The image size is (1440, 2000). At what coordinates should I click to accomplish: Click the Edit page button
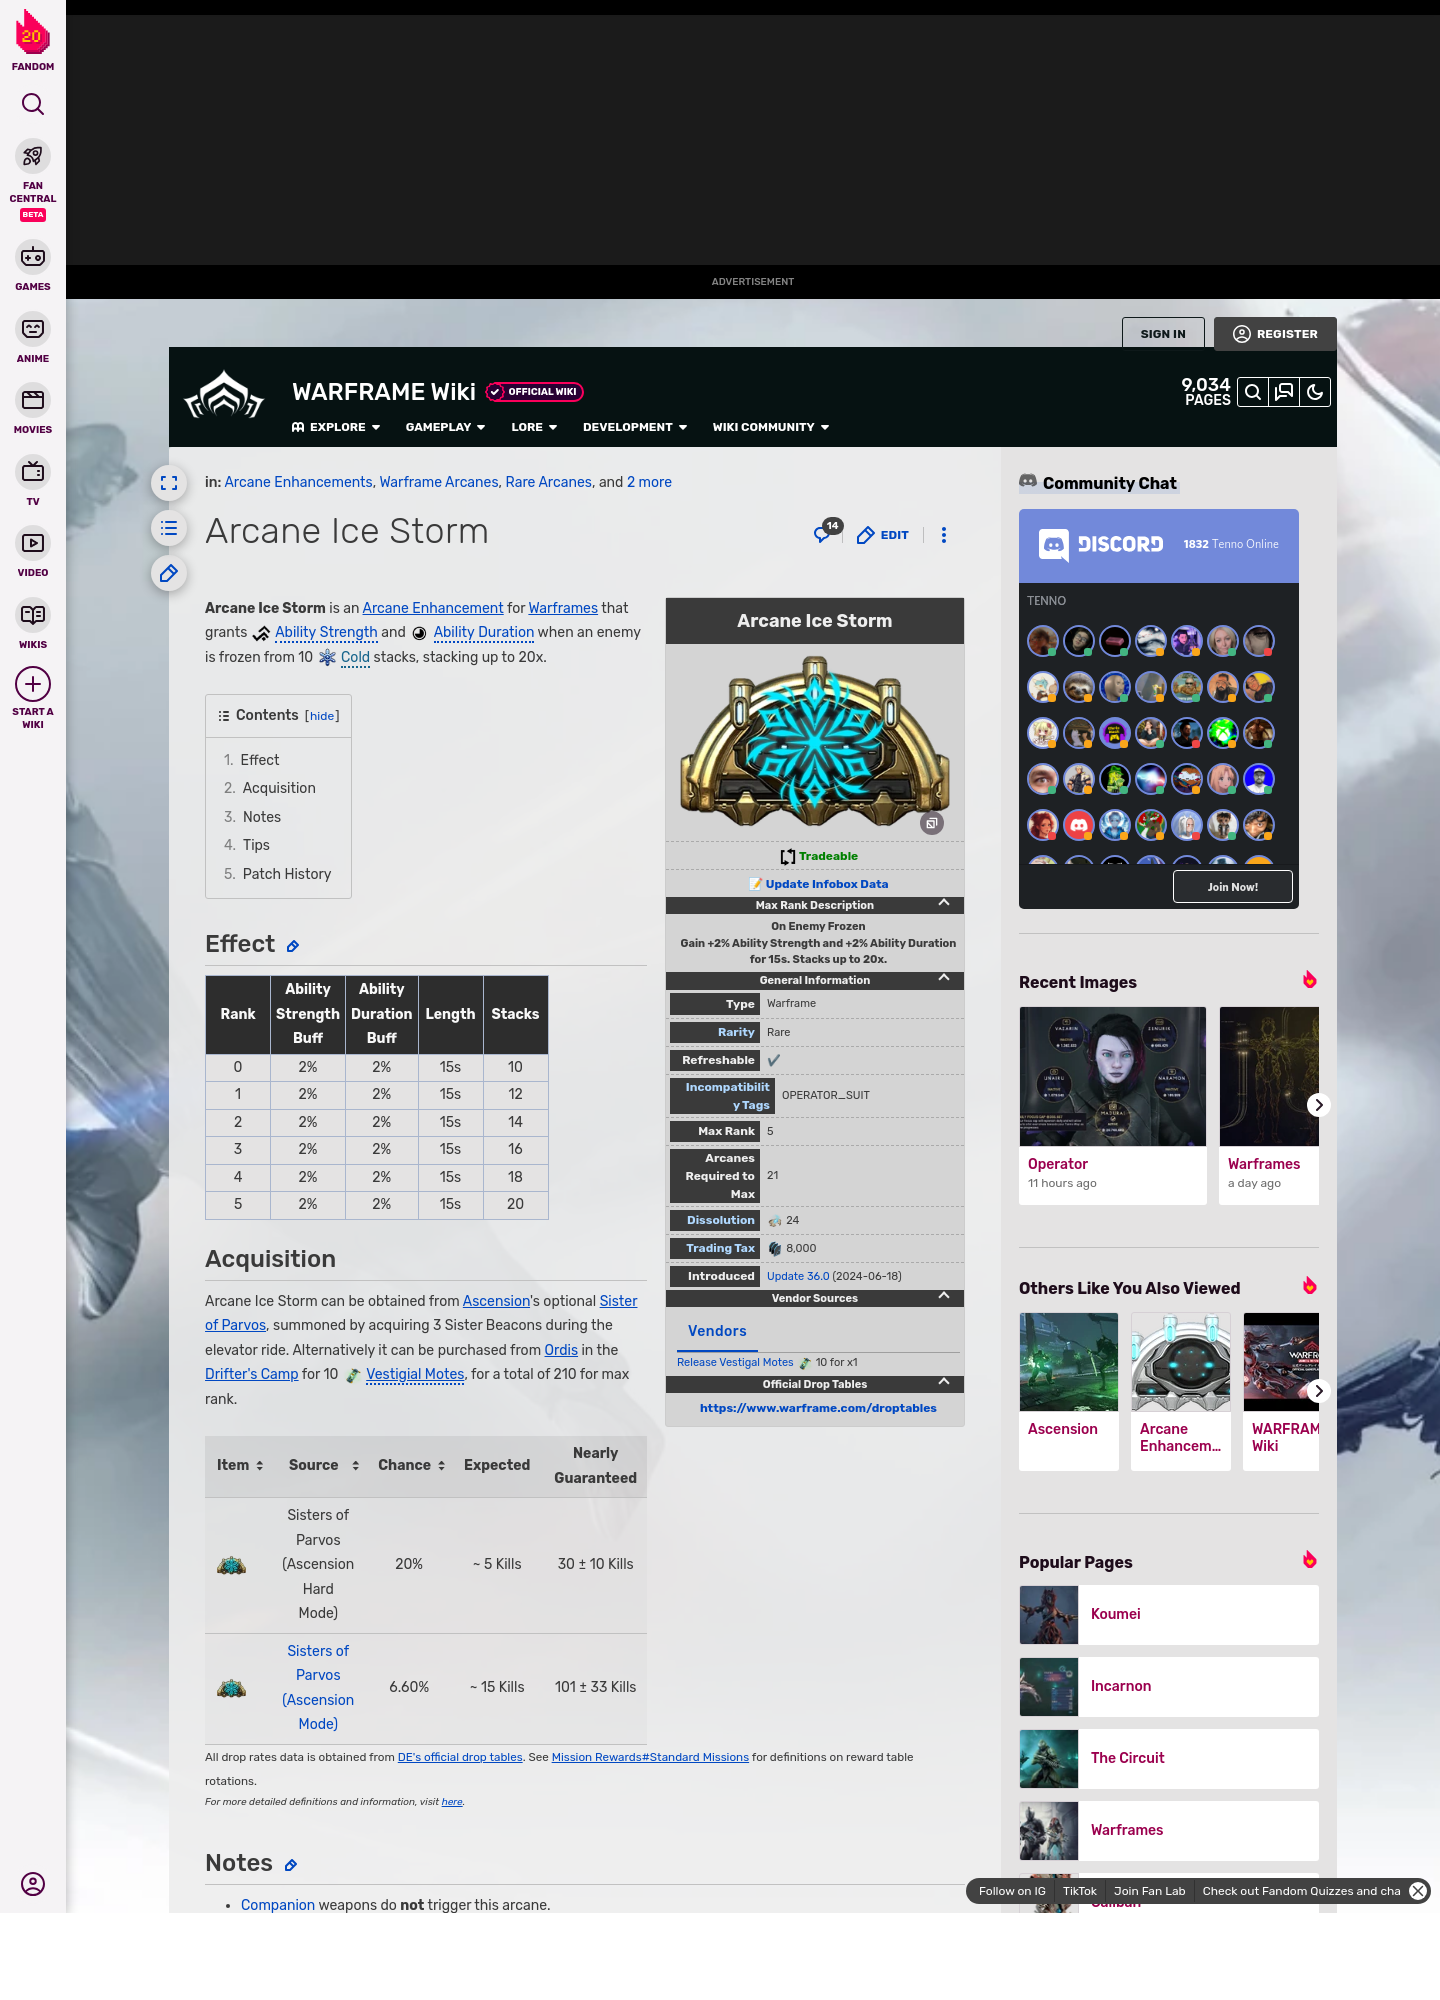click(883, 535)
